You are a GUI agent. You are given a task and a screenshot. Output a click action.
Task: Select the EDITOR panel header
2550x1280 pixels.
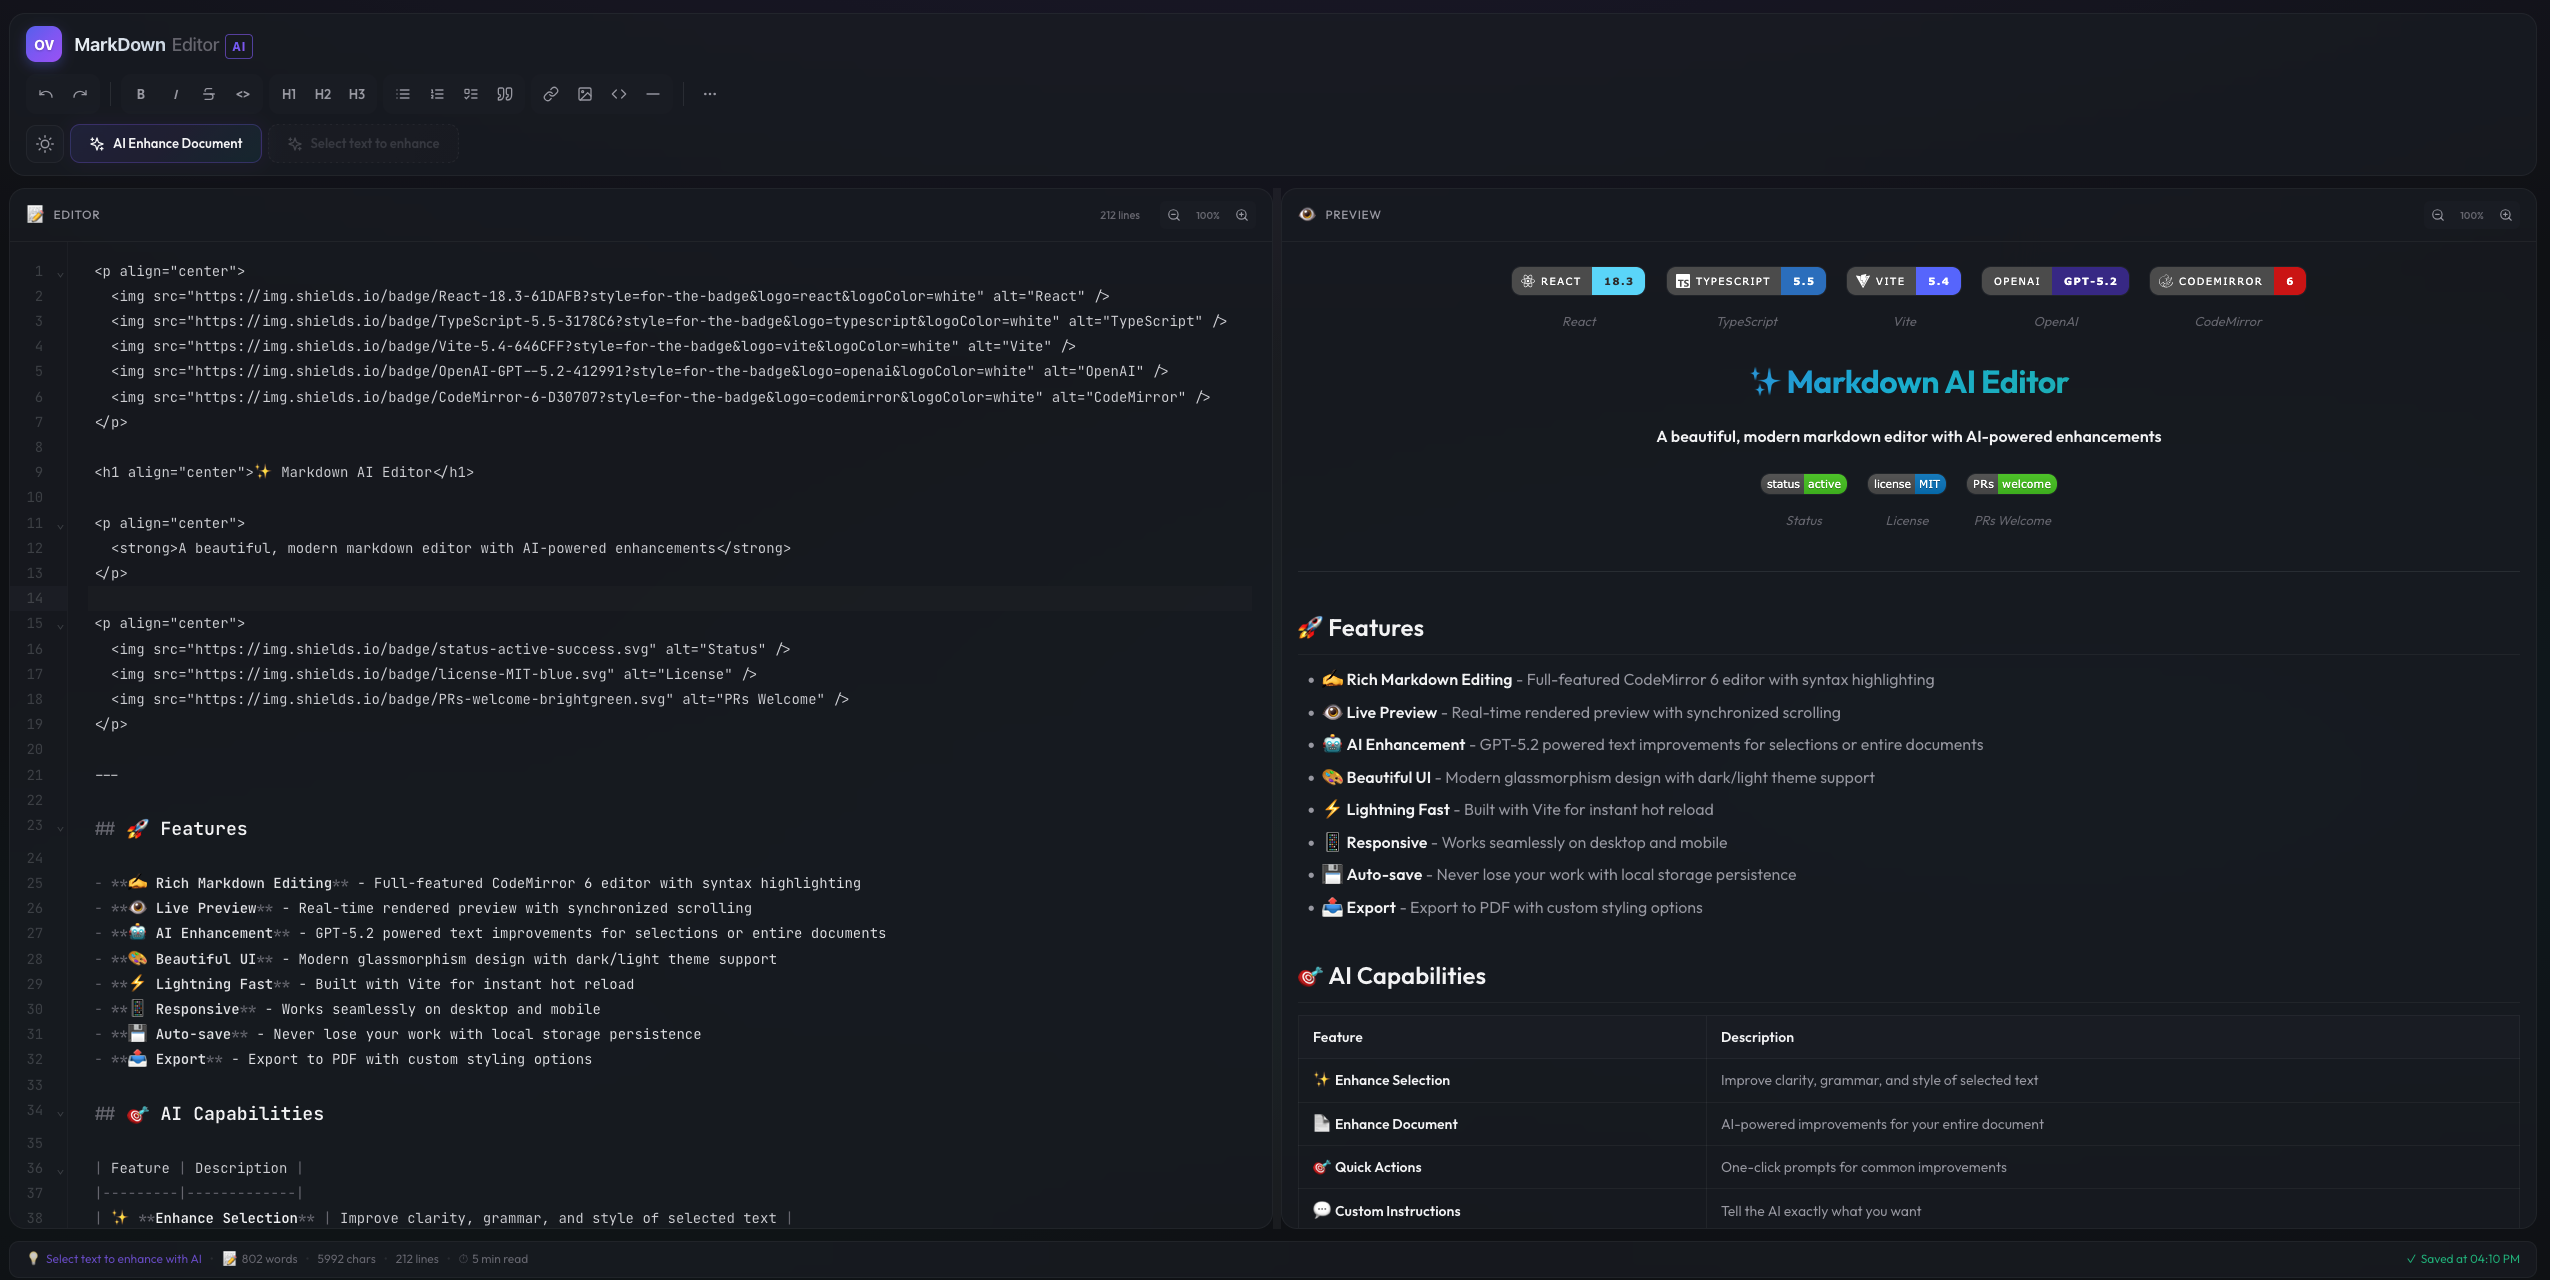click(x=74, y=214)
